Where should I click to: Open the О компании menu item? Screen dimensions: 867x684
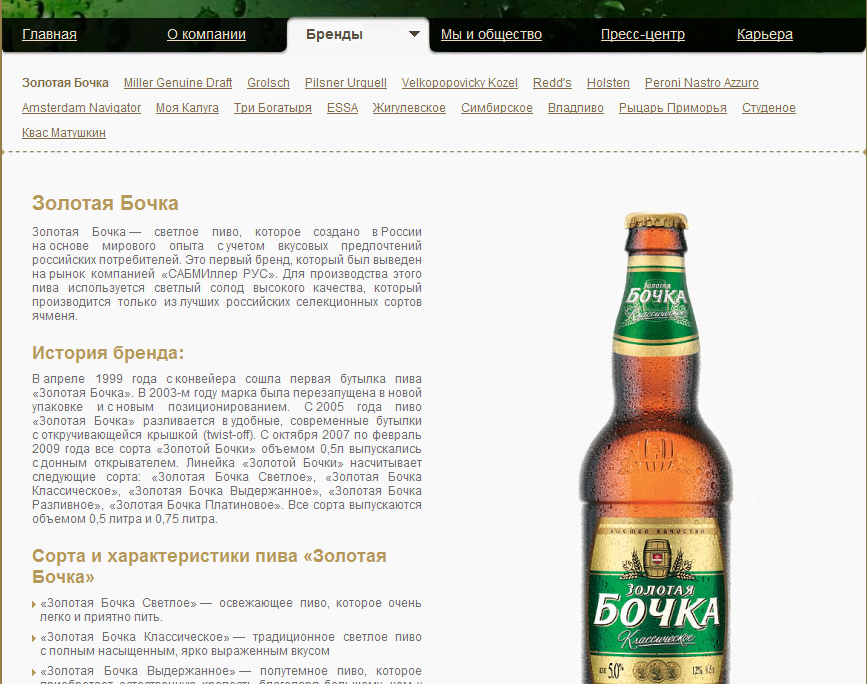206,34
